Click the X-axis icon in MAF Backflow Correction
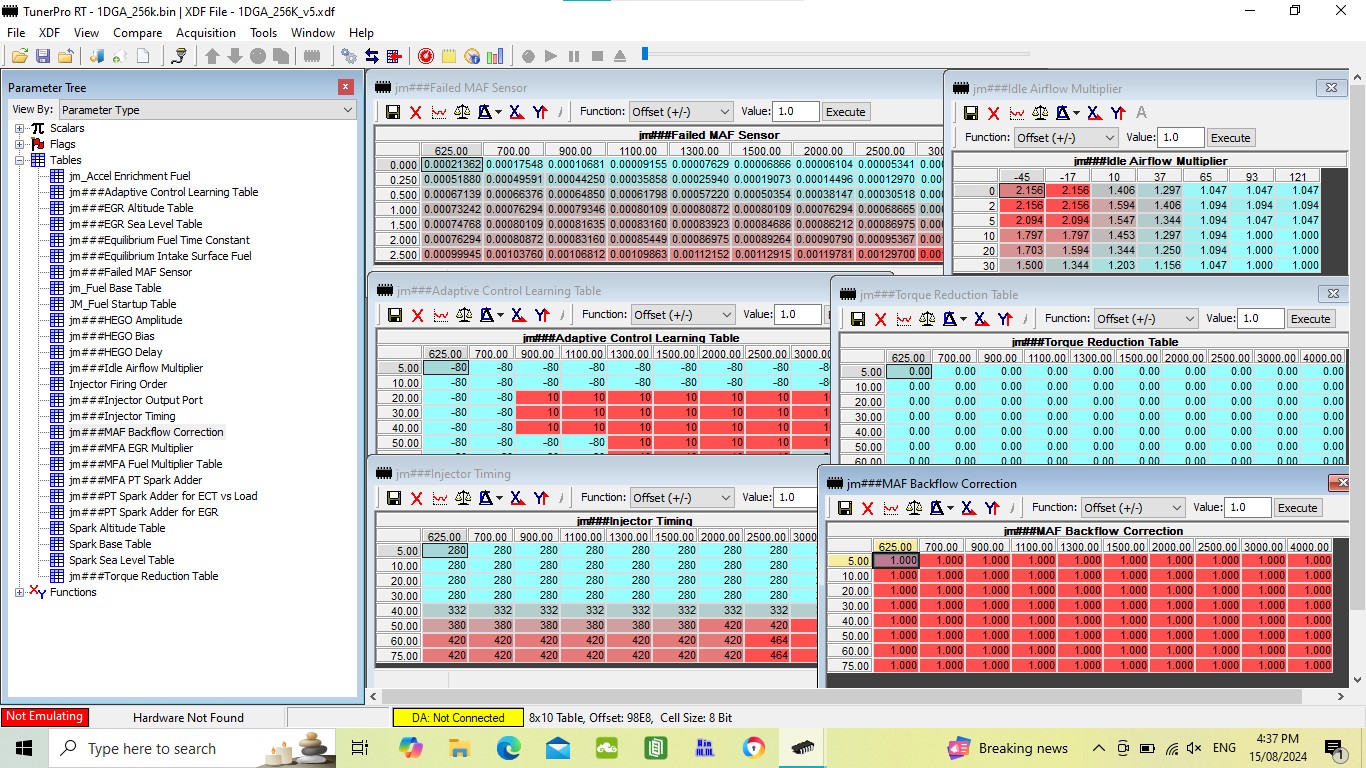 pyautogui.click(x=968, y=508)
